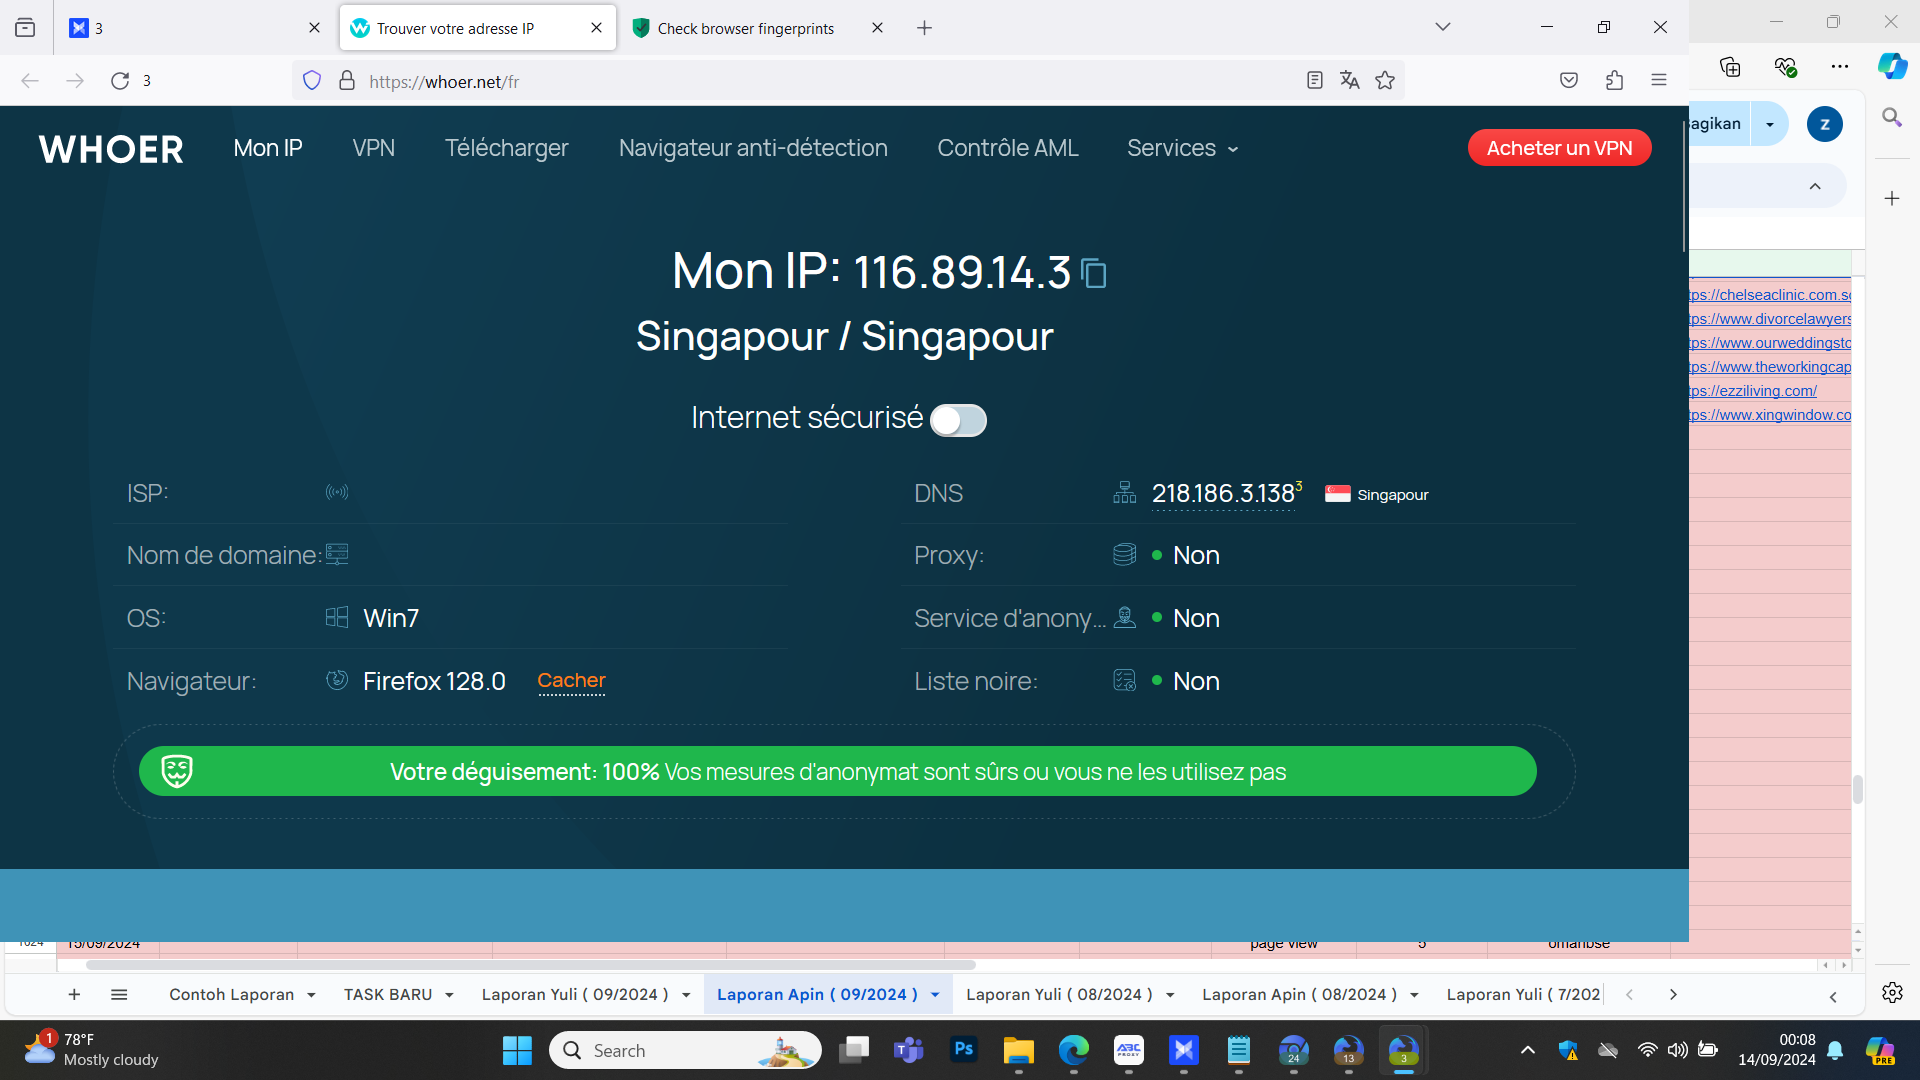Click the site security padlock icon

[347, 81]
